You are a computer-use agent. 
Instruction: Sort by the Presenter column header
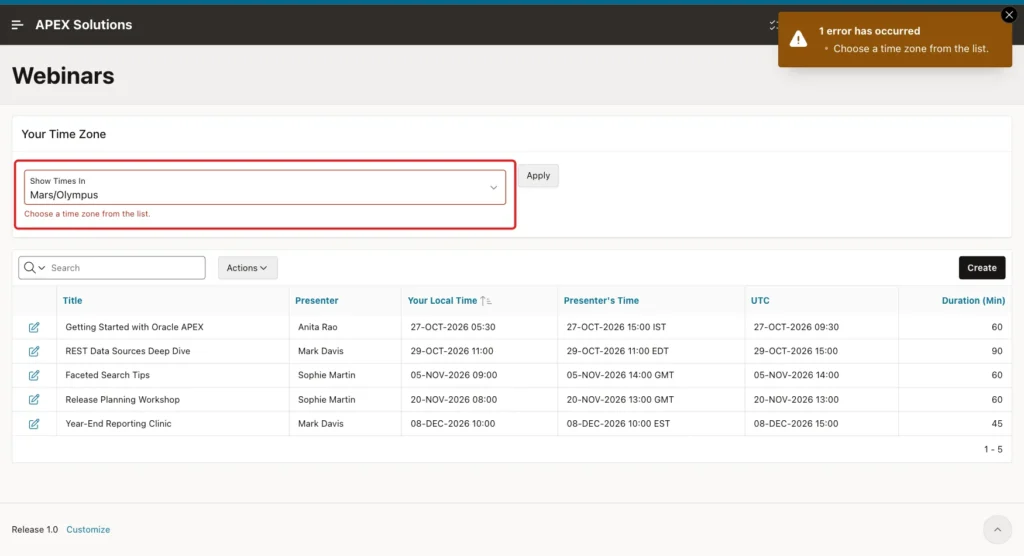[317, 301]
